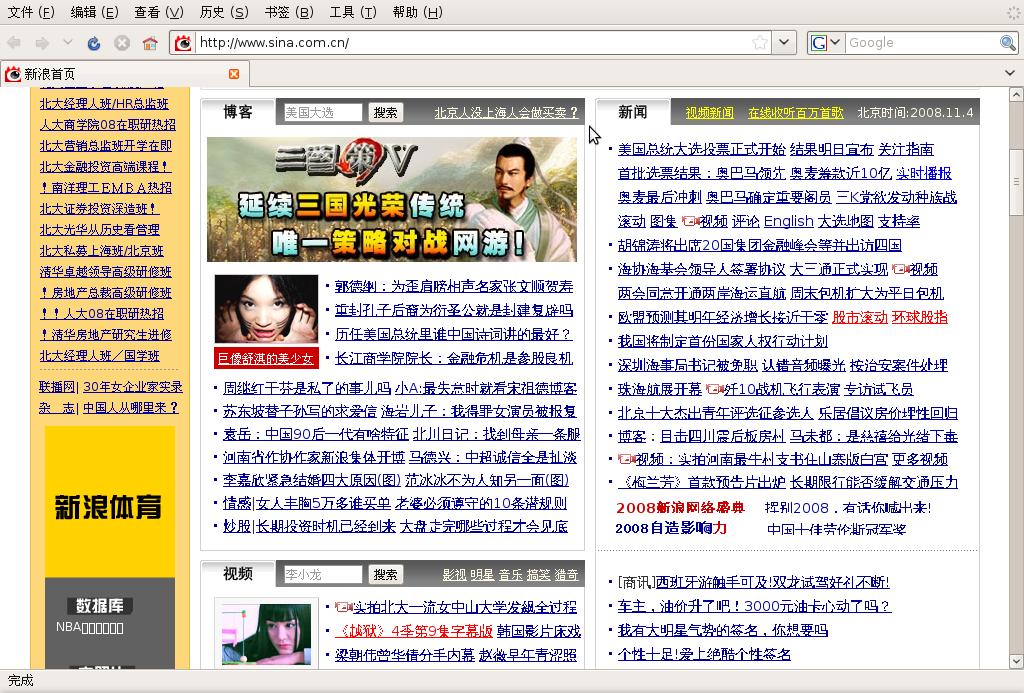Viewport: 1024px width, 693px height.
Task: Click the Stop loading icon
Action: click(x=122, y=43)
